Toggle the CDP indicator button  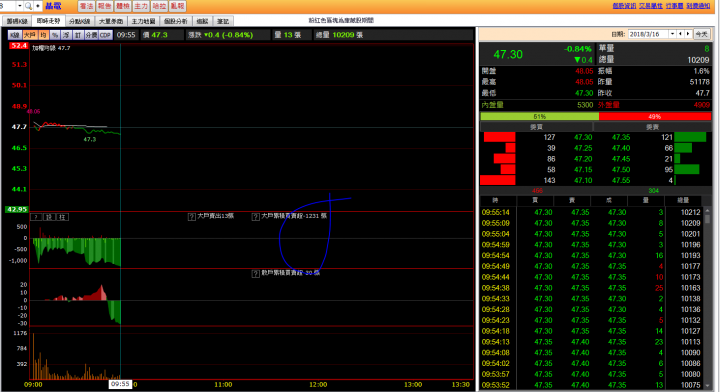[x=105, y=35]
